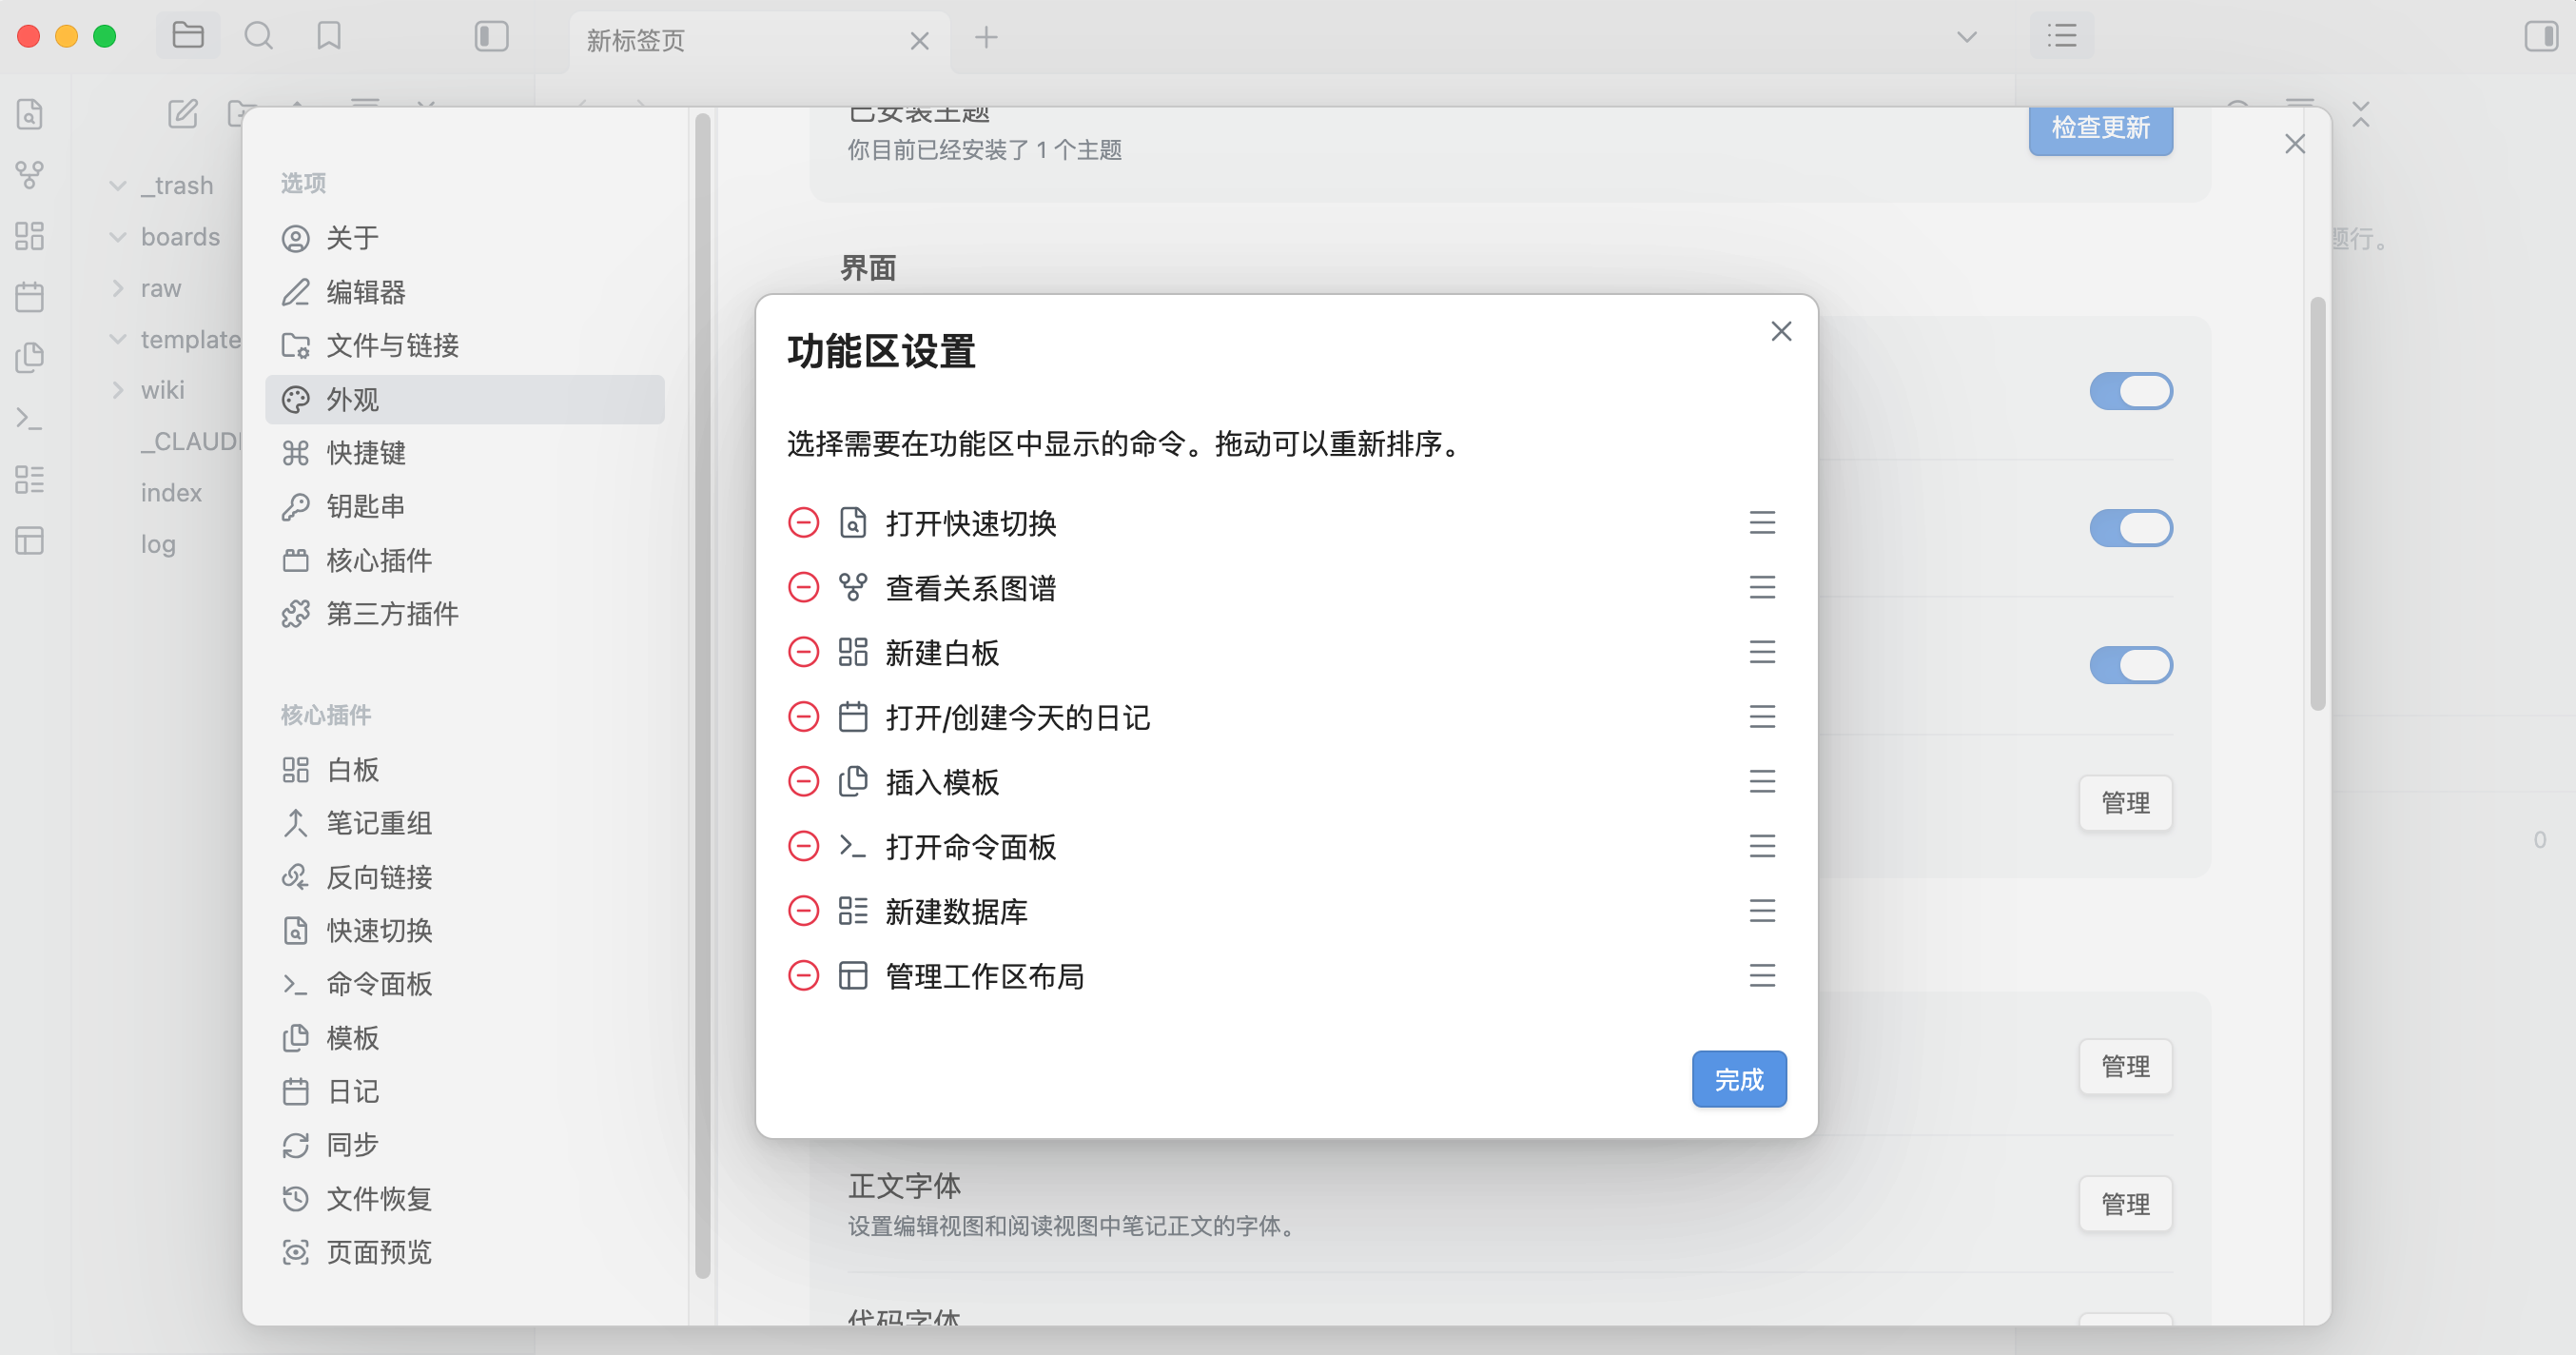Click drag handle of 管理工作区布局 row

tap(1762, 975)
